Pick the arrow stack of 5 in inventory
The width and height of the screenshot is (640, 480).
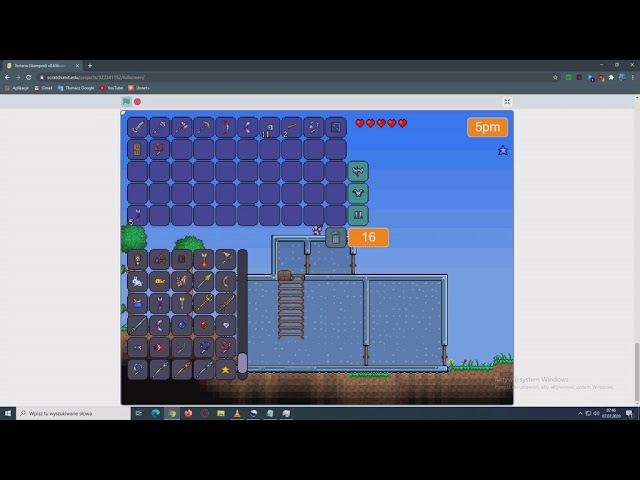(137, 216)
